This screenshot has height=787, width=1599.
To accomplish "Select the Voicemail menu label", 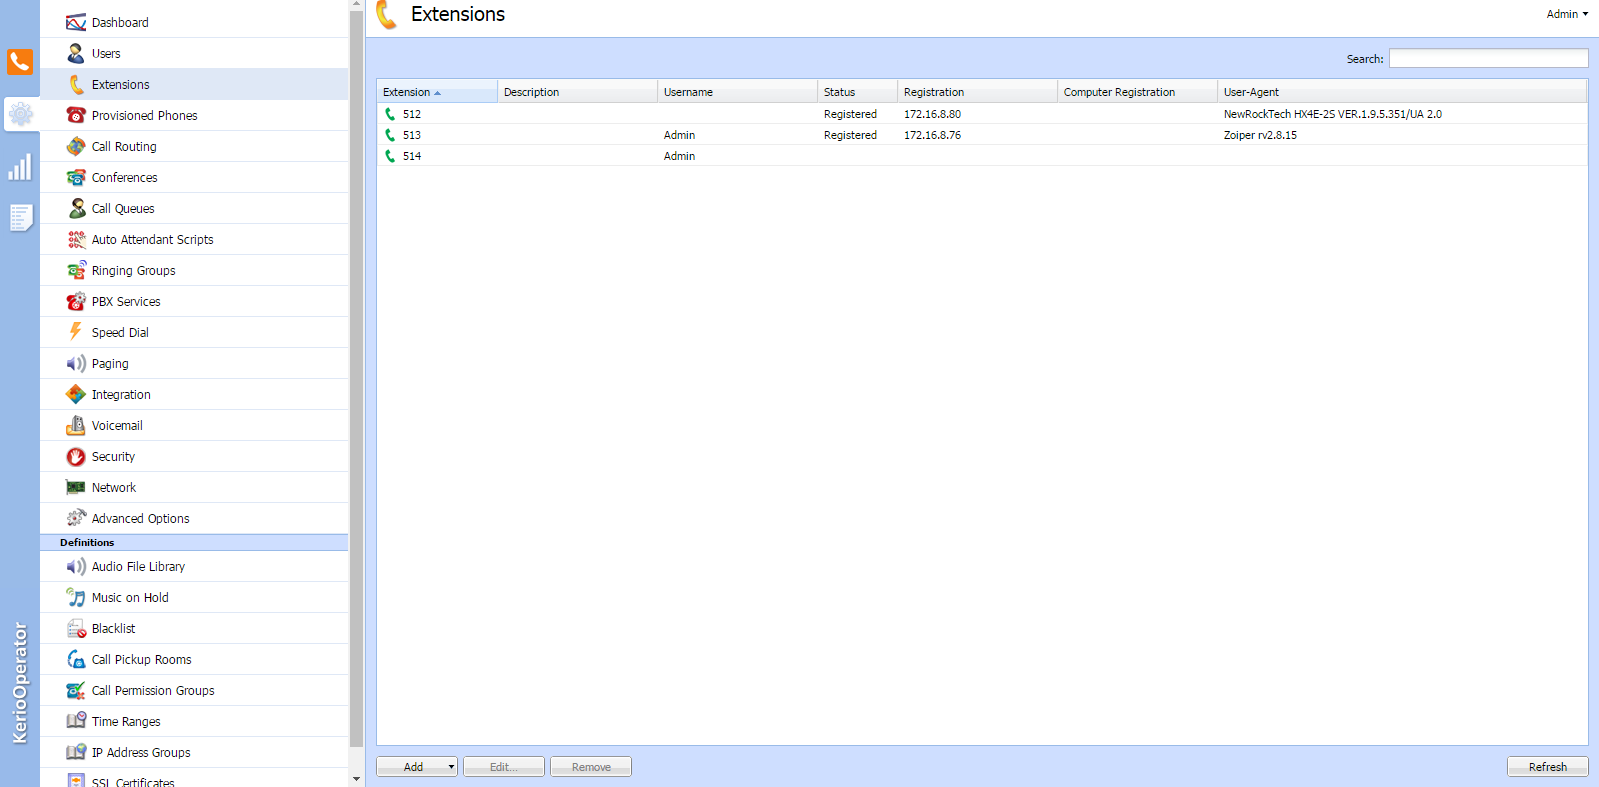I will [117, 426].
